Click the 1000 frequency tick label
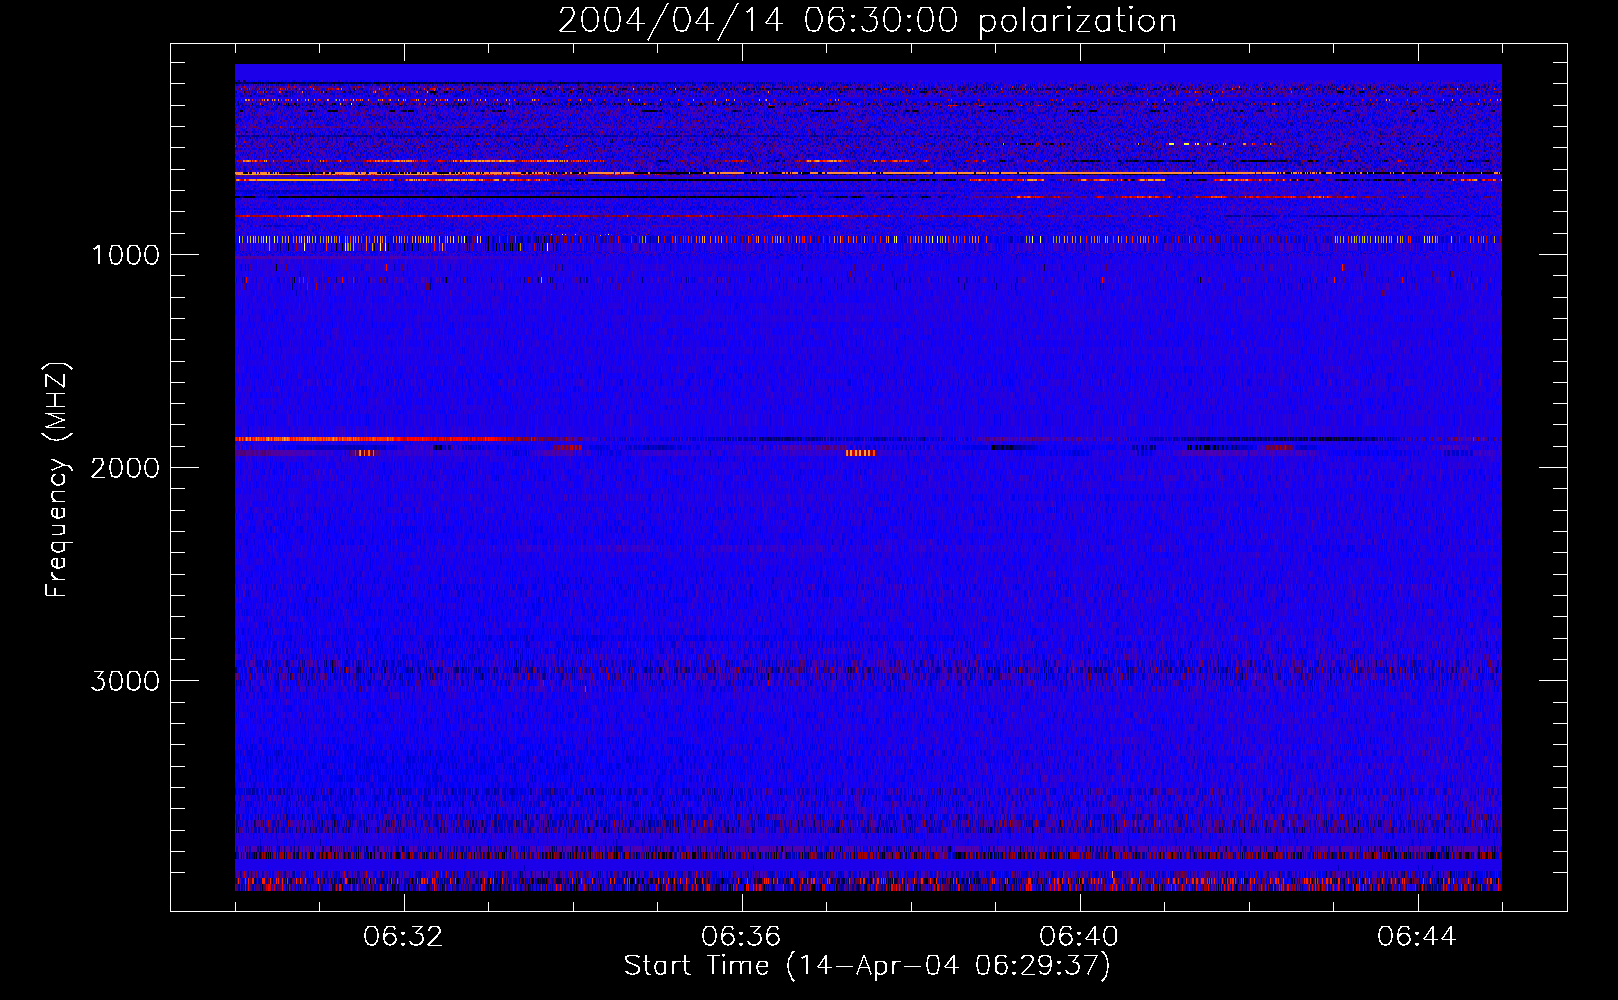The image size is (1618, 1000). click(125, 255)
